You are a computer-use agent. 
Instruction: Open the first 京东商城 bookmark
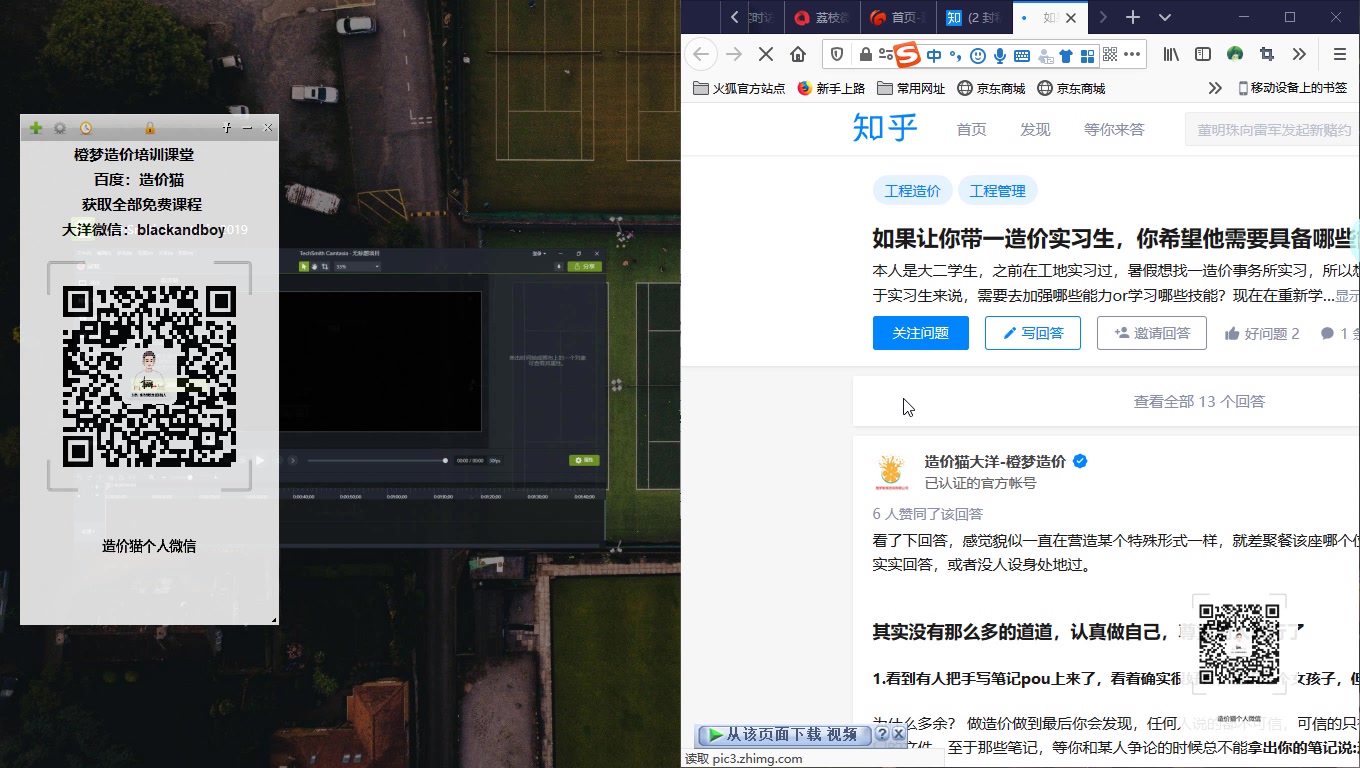point(992,88)
